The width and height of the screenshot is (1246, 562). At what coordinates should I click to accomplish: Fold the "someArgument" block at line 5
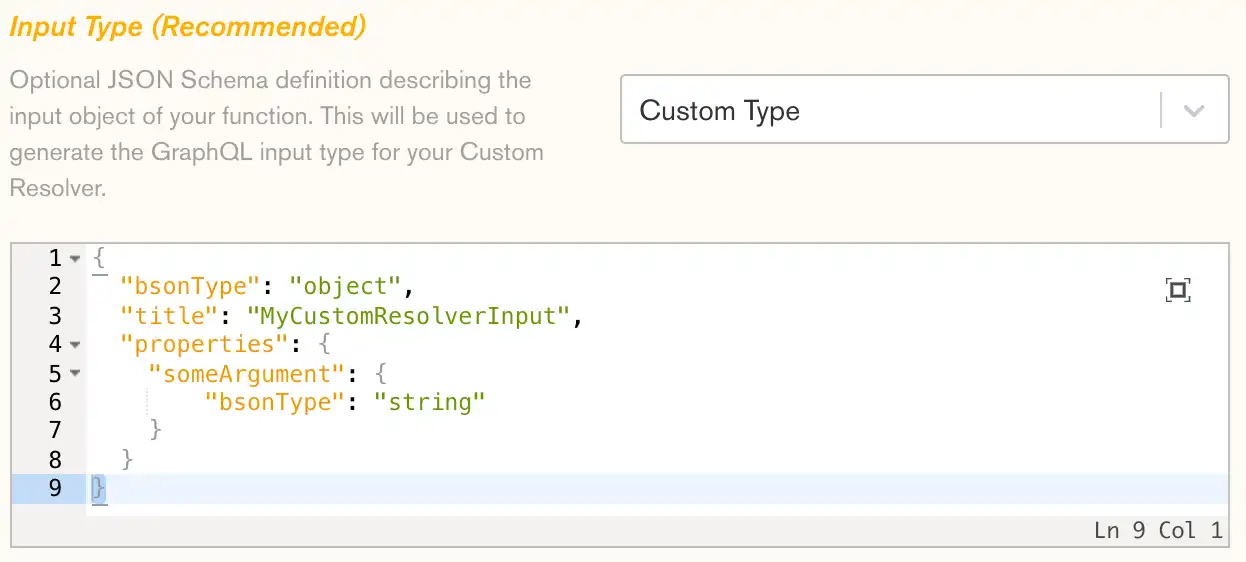click(x=75, y=374)
